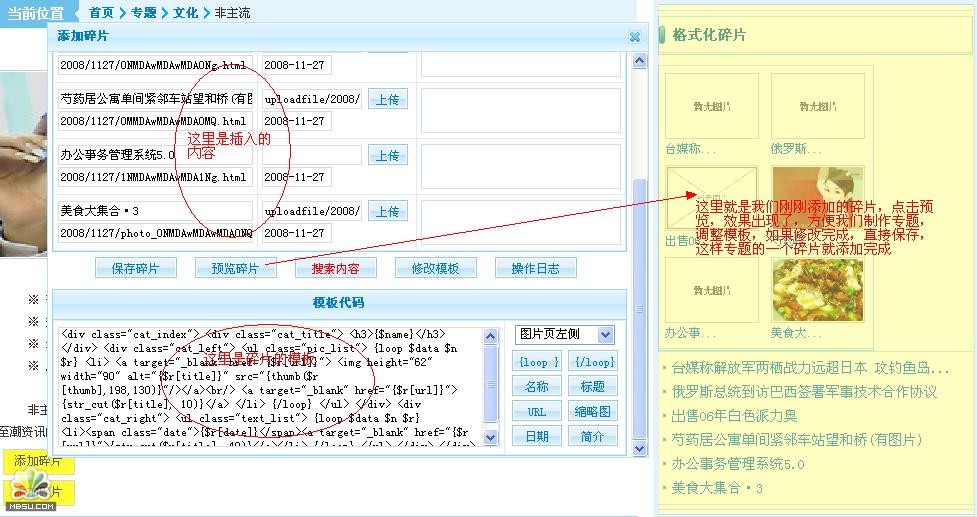Close the 添加碎片 dialog

click(634, 37)
